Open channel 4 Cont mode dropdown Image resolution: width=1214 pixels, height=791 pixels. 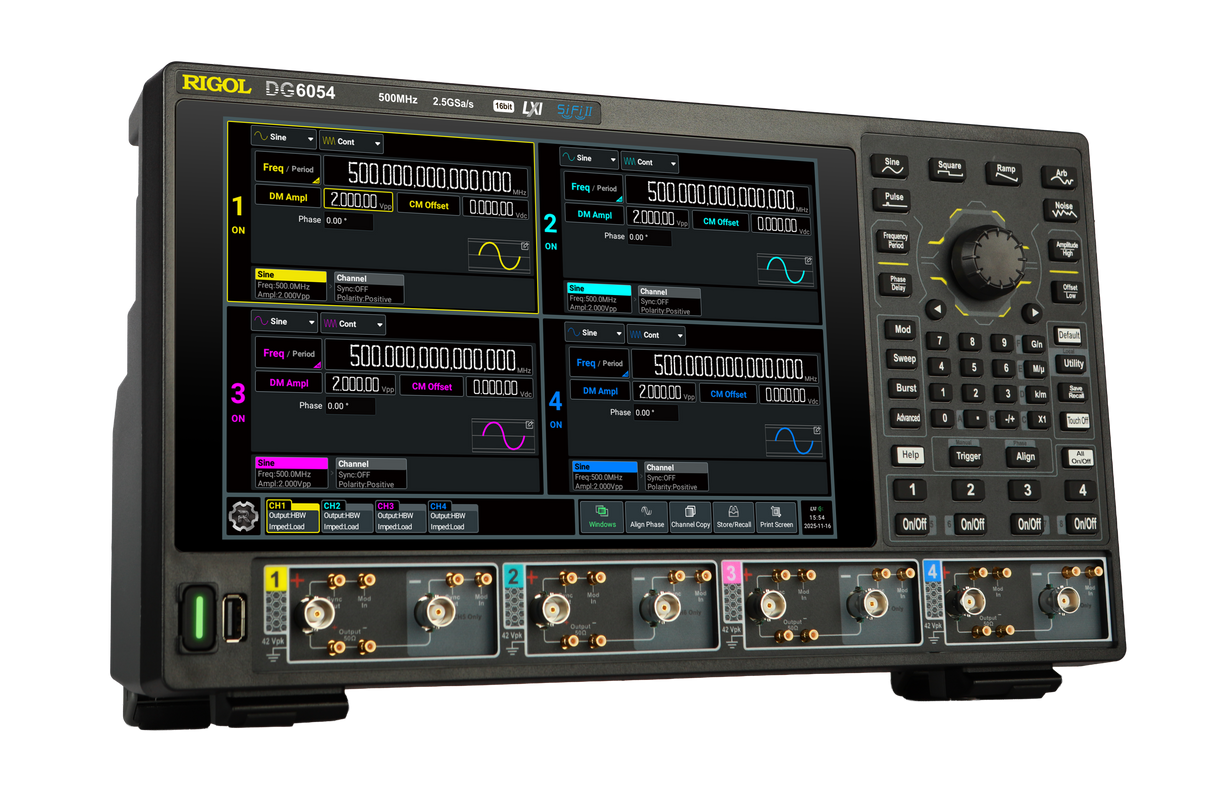656,335
